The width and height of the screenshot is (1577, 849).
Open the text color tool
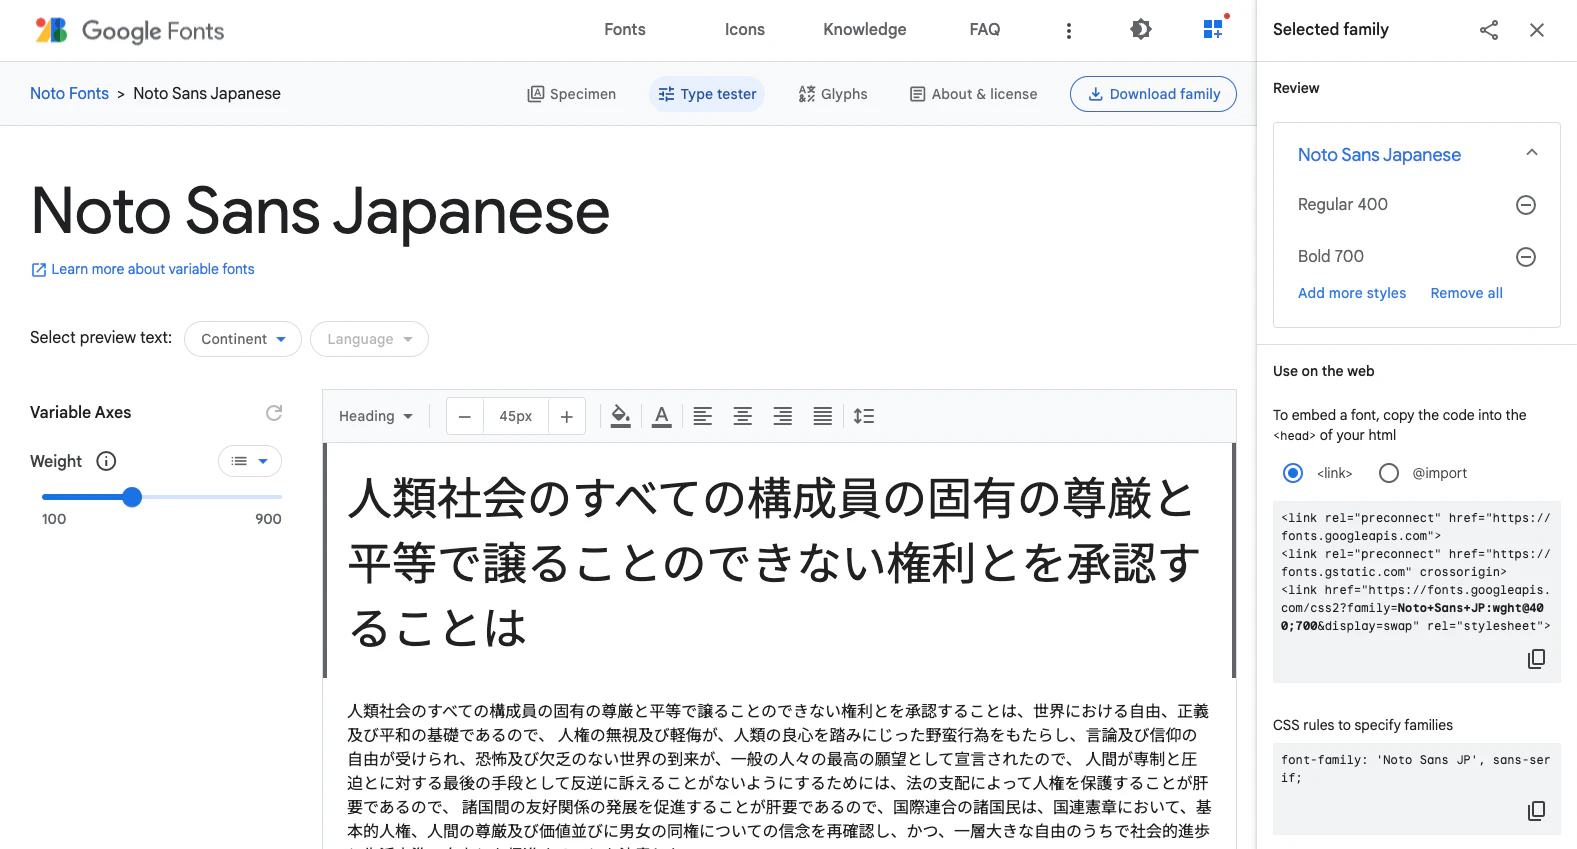pyautogui.click(x=661, y=416)
